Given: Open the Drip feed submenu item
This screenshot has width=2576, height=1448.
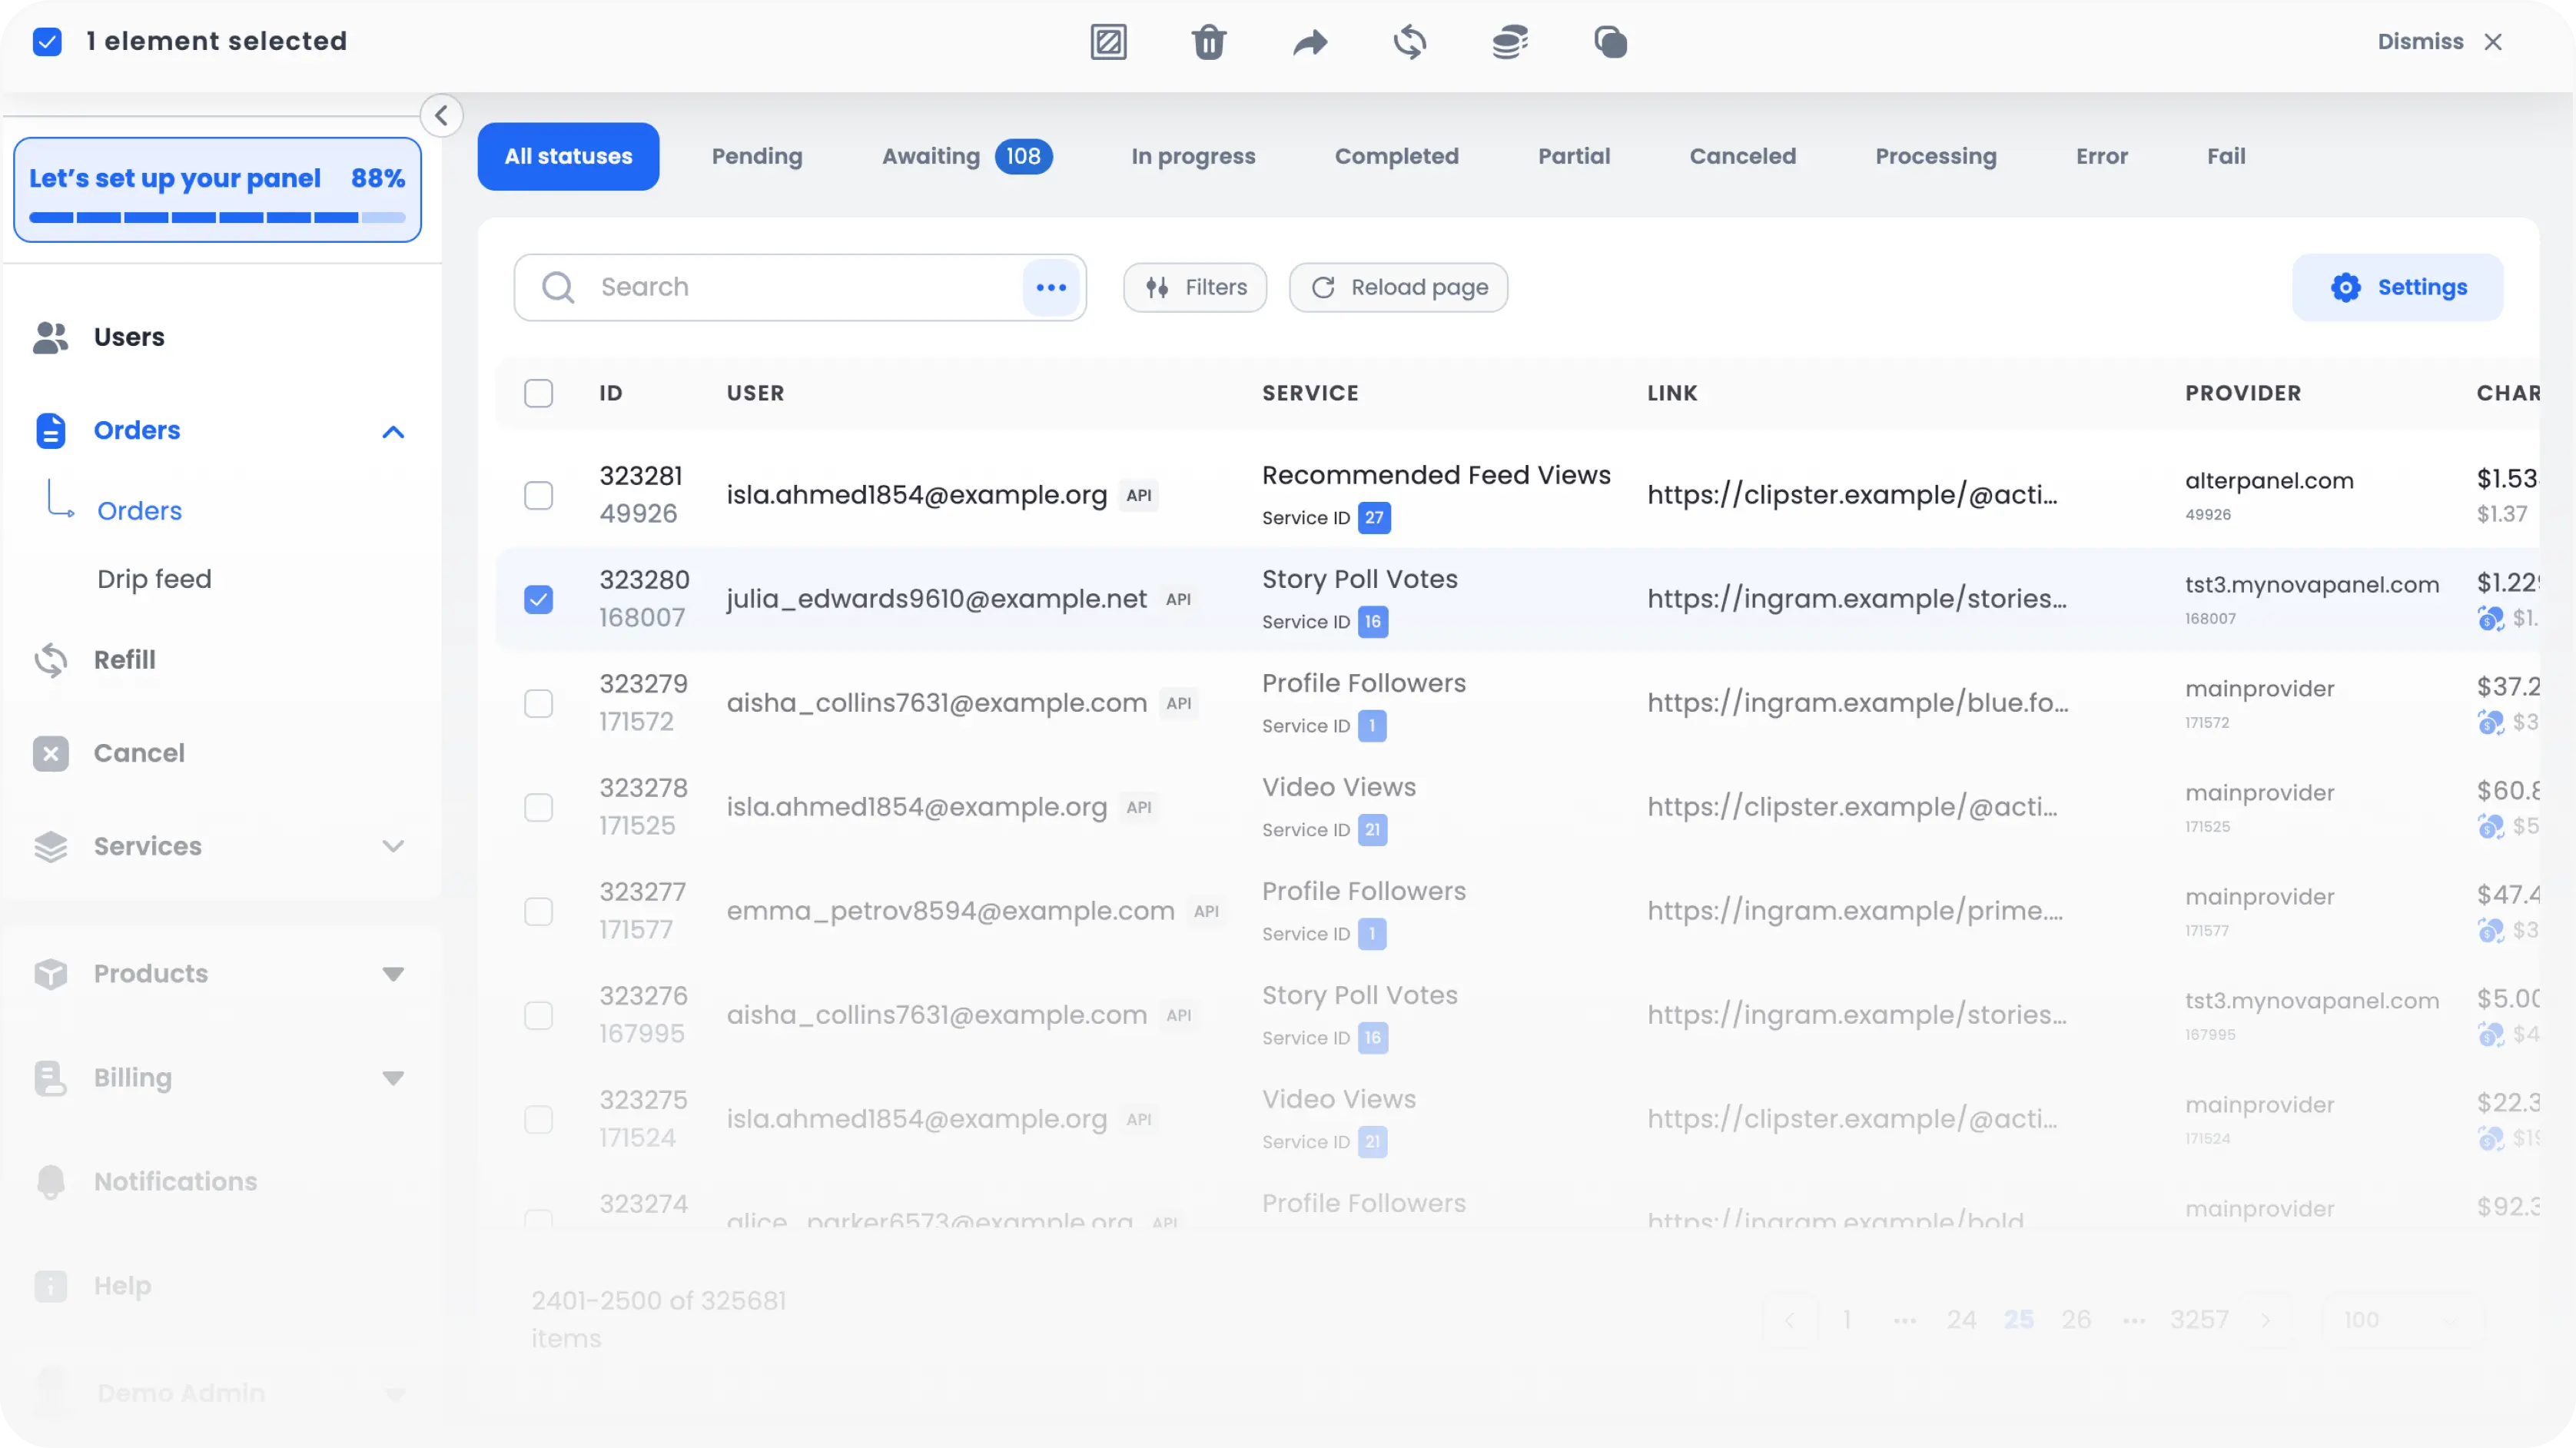Looking at the screenshot, I should (x=154, y=579).
